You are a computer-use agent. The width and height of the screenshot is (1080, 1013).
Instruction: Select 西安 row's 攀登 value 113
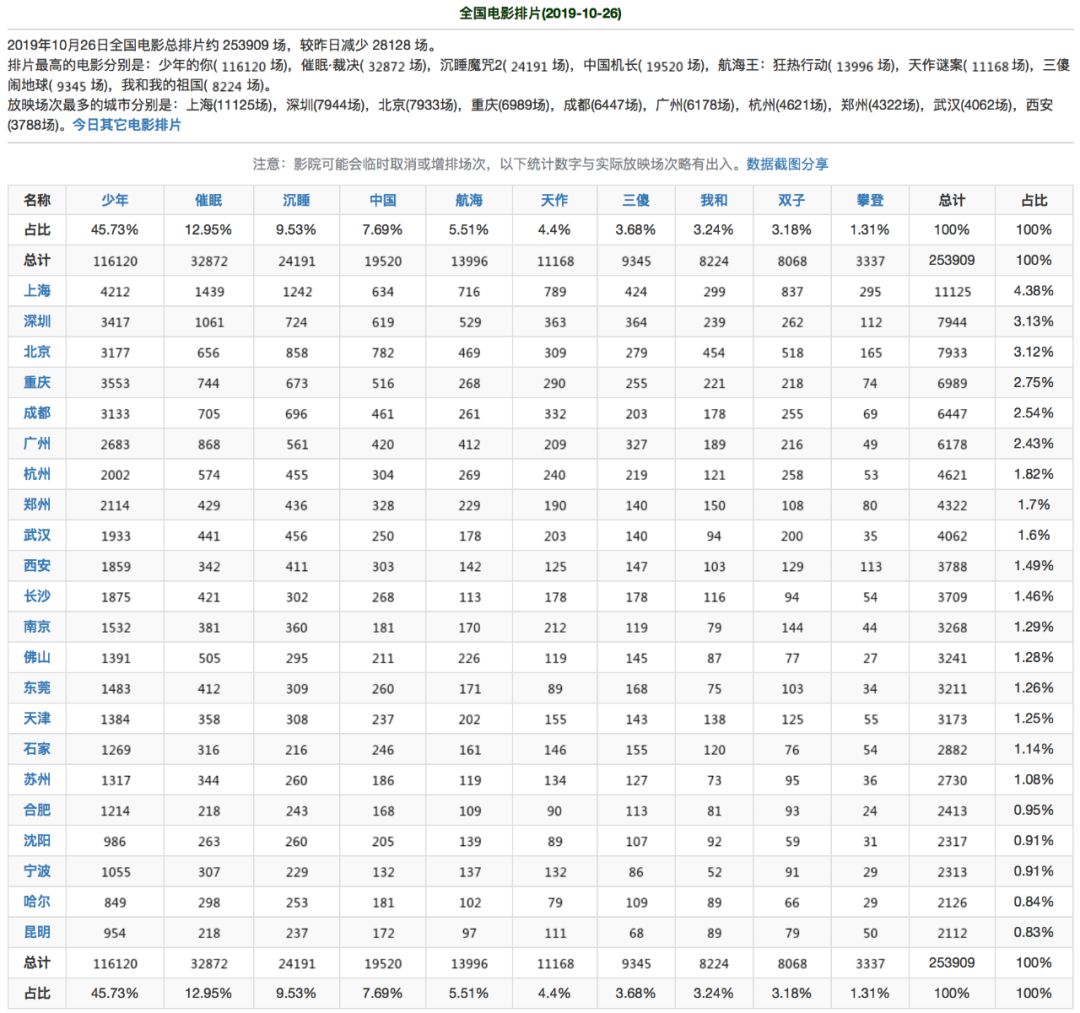pos(871,567)
